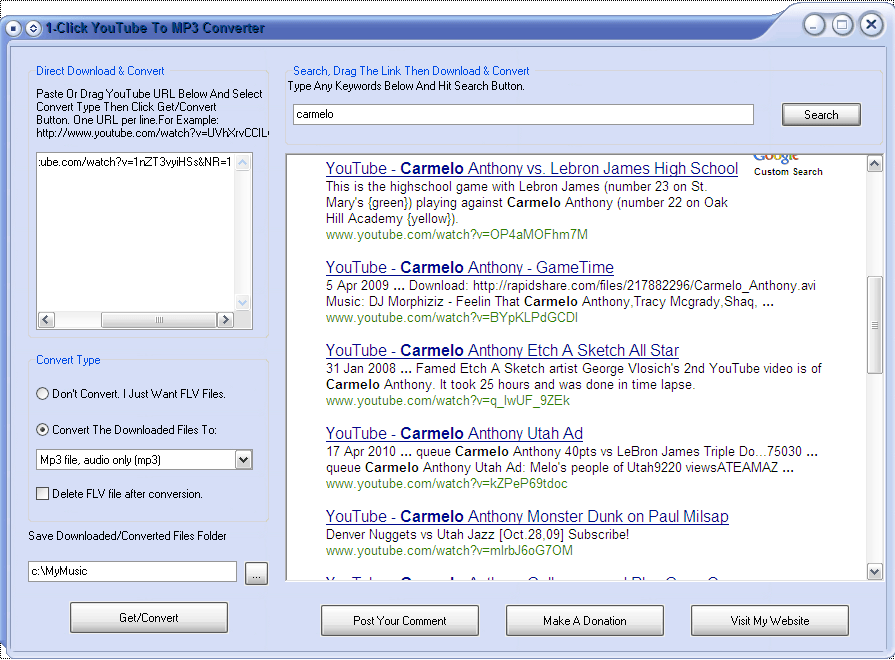Select "Convert The Downloaded Files To" option

[43, 430]
